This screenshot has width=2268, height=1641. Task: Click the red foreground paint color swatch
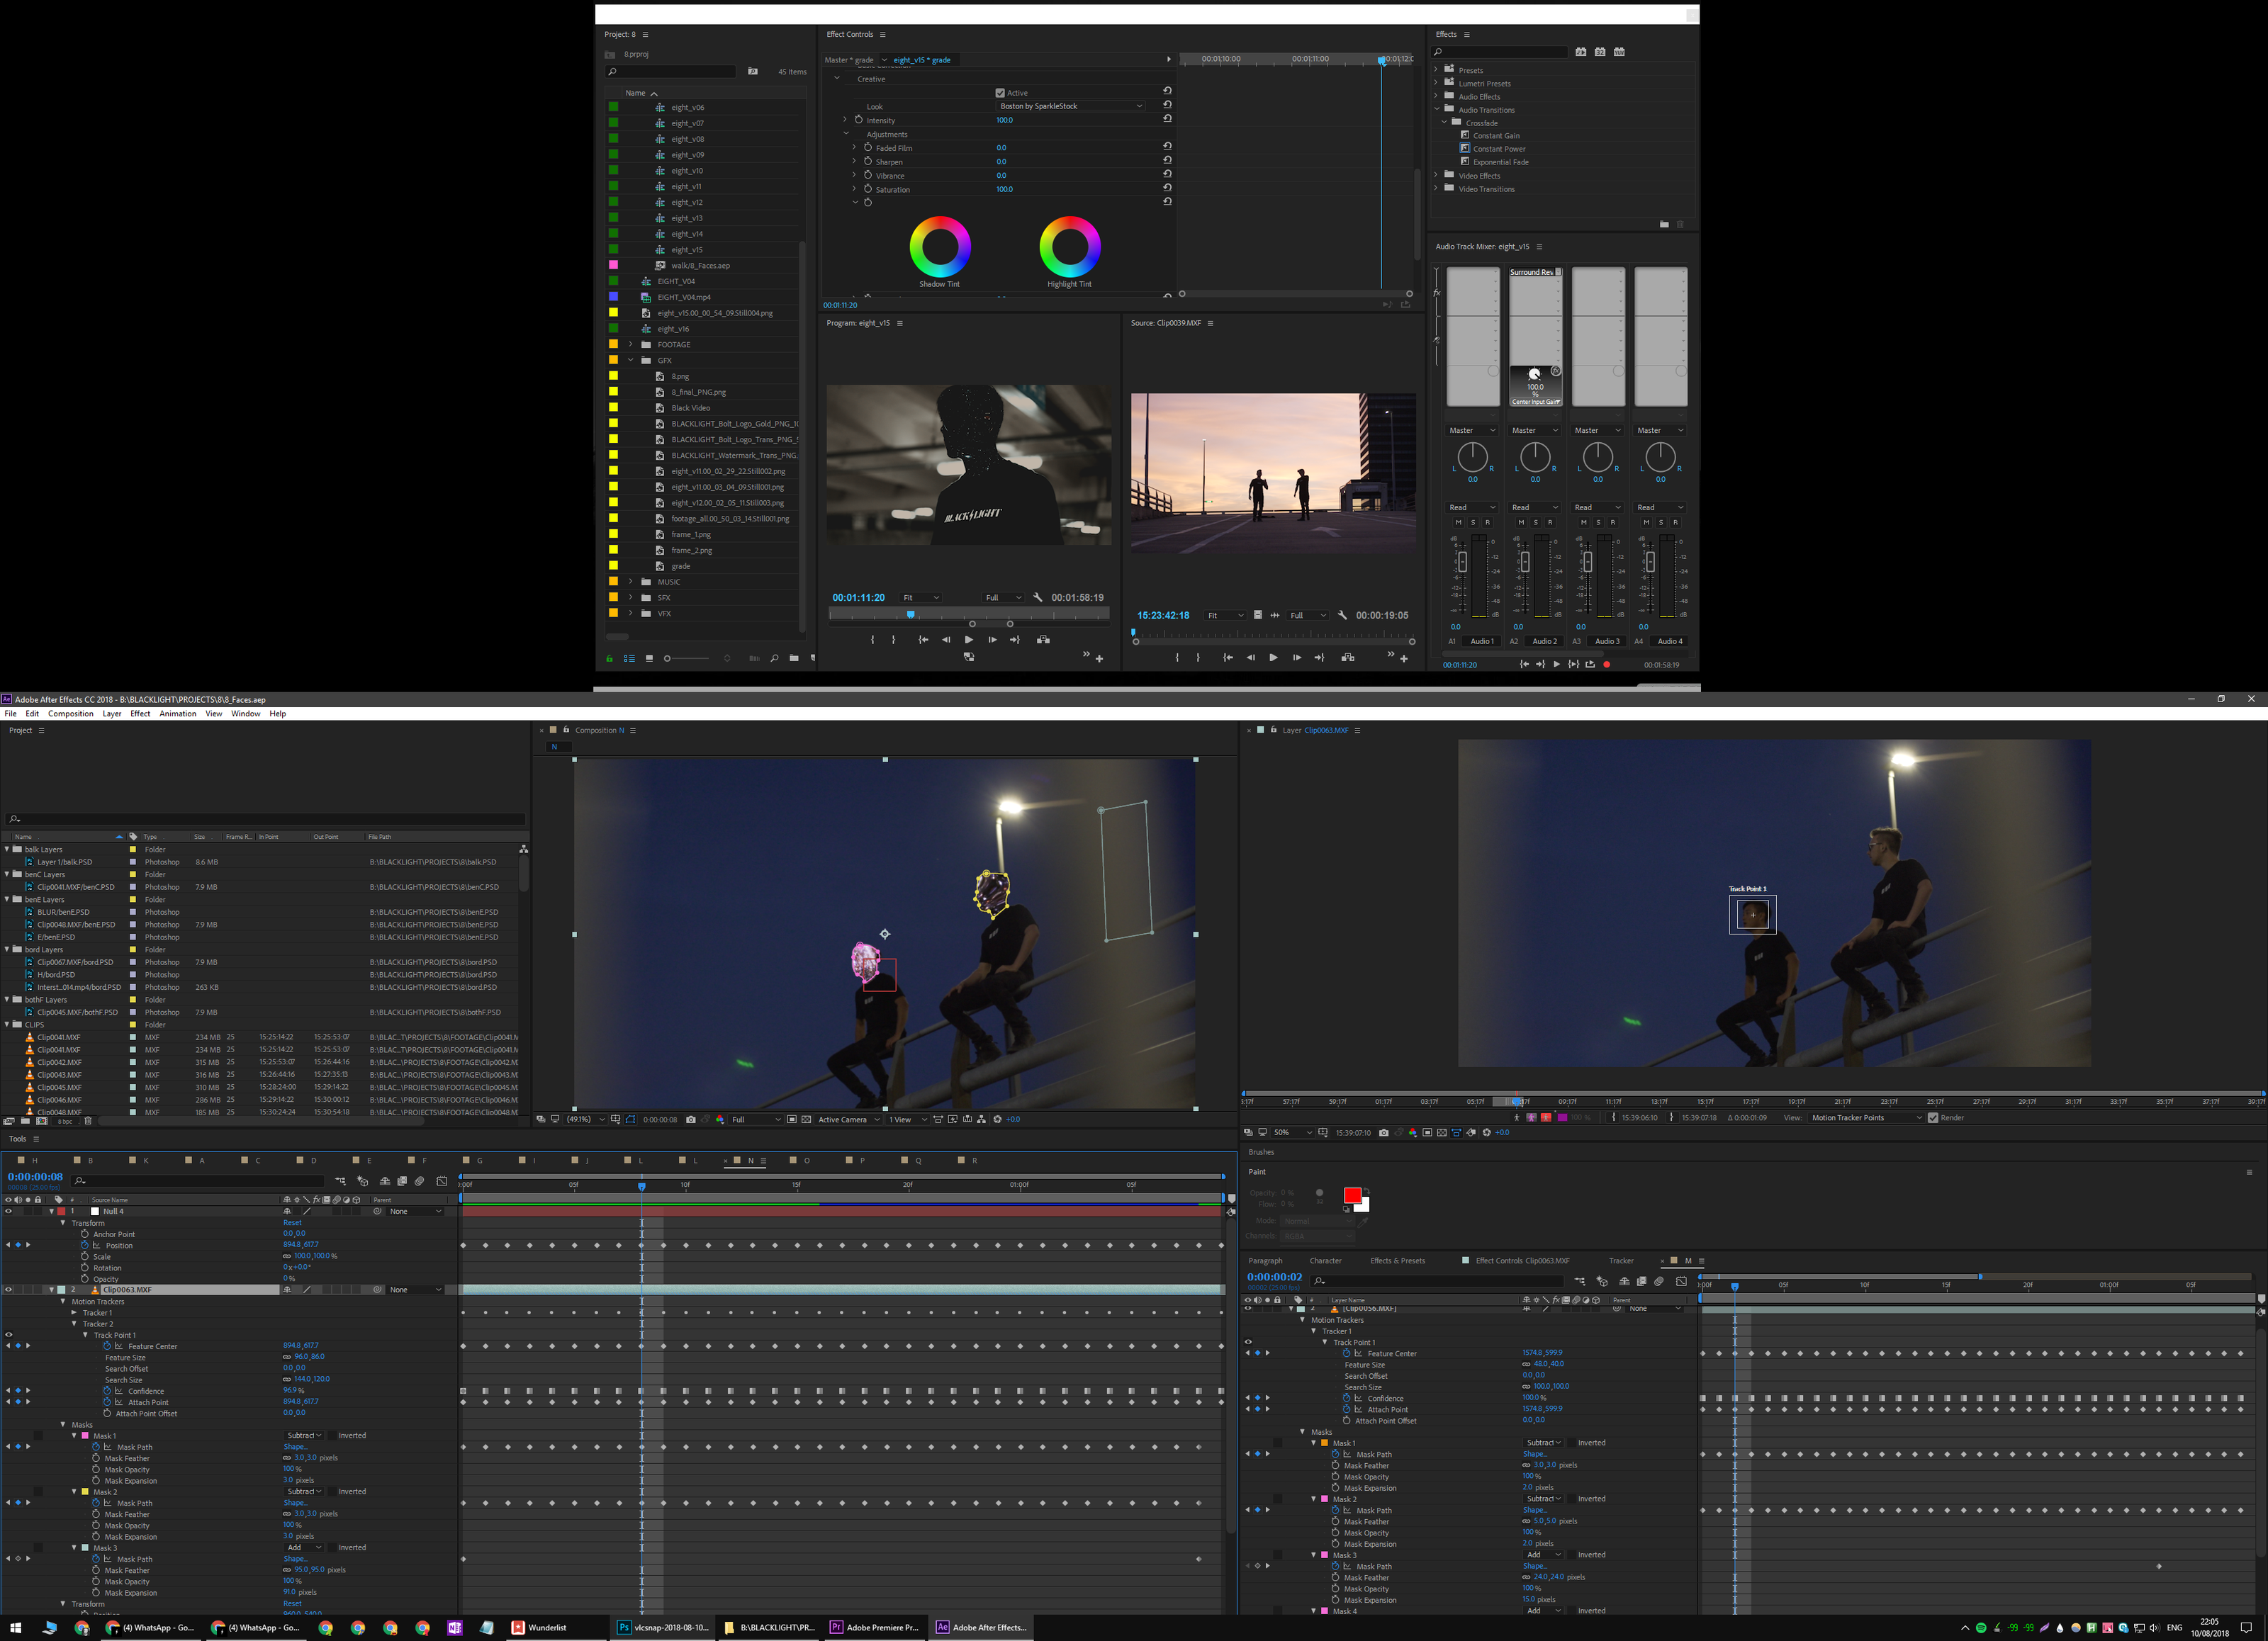coord(1352,1196)
